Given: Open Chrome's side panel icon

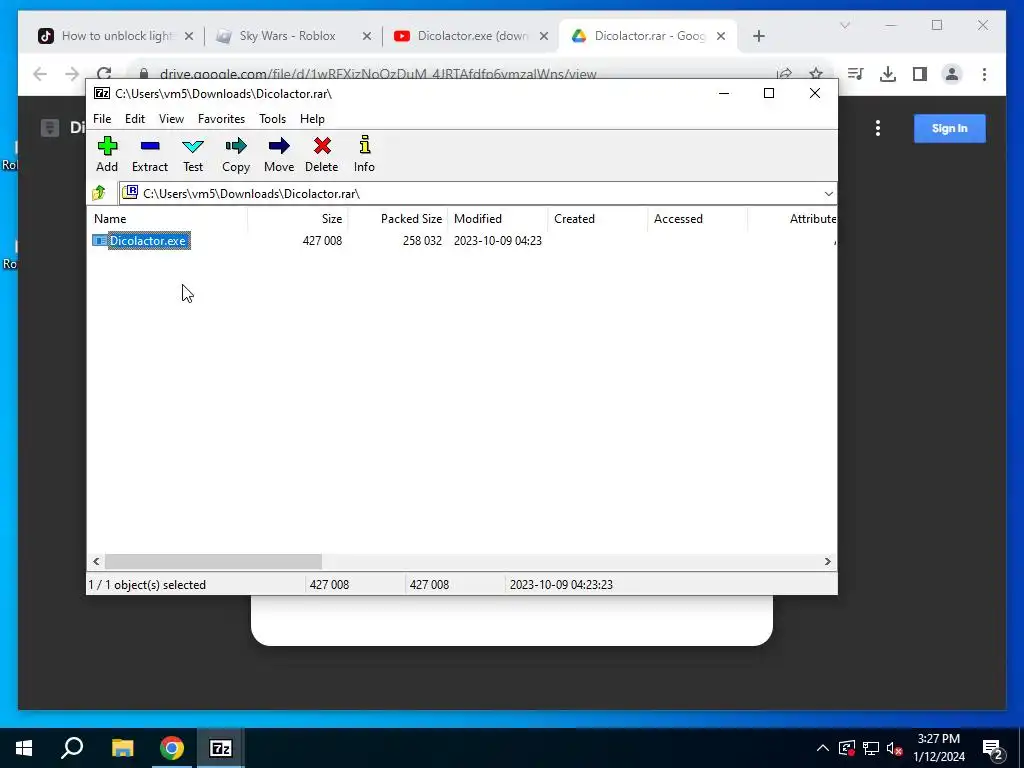Looking at the screenshot, I should point(920,74).
